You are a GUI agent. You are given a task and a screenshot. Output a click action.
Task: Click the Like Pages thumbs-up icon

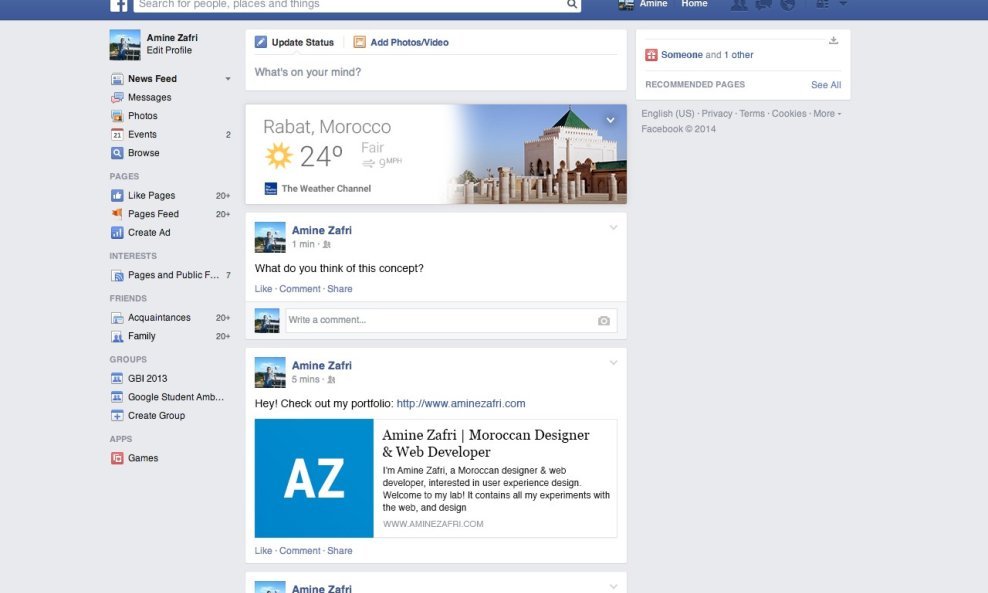coord(117,195)
